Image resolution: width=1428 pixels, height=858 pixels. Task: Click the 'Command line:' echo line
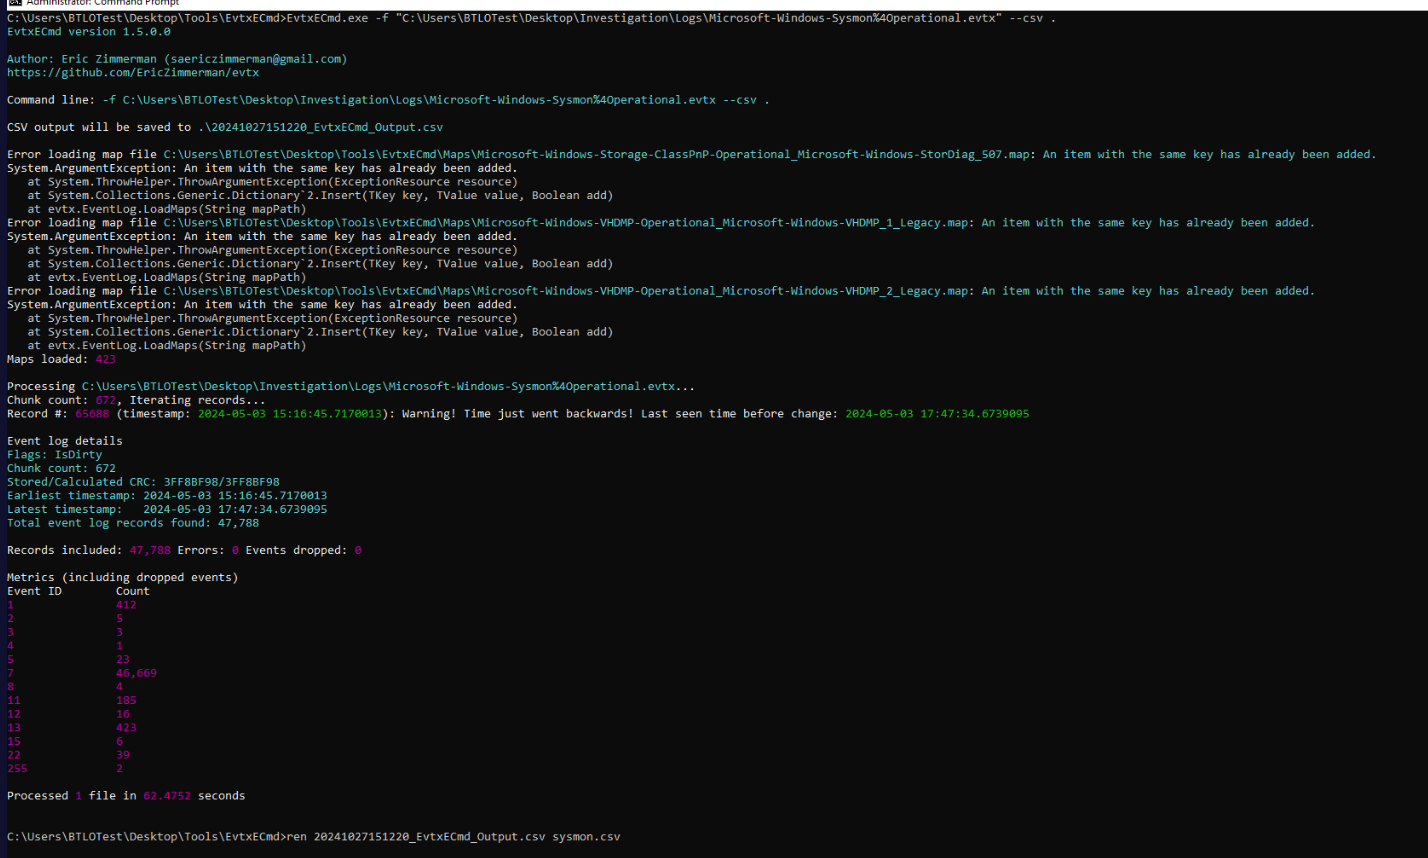point(388,100)
